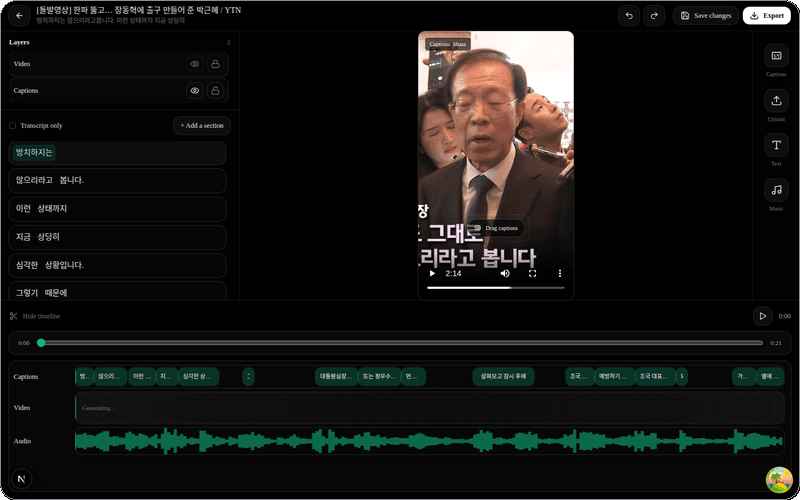Image resolution: width=800 pixels, height=500 pixels.
Task: Open the user avatar at bottom right
Action: point(779,480)
